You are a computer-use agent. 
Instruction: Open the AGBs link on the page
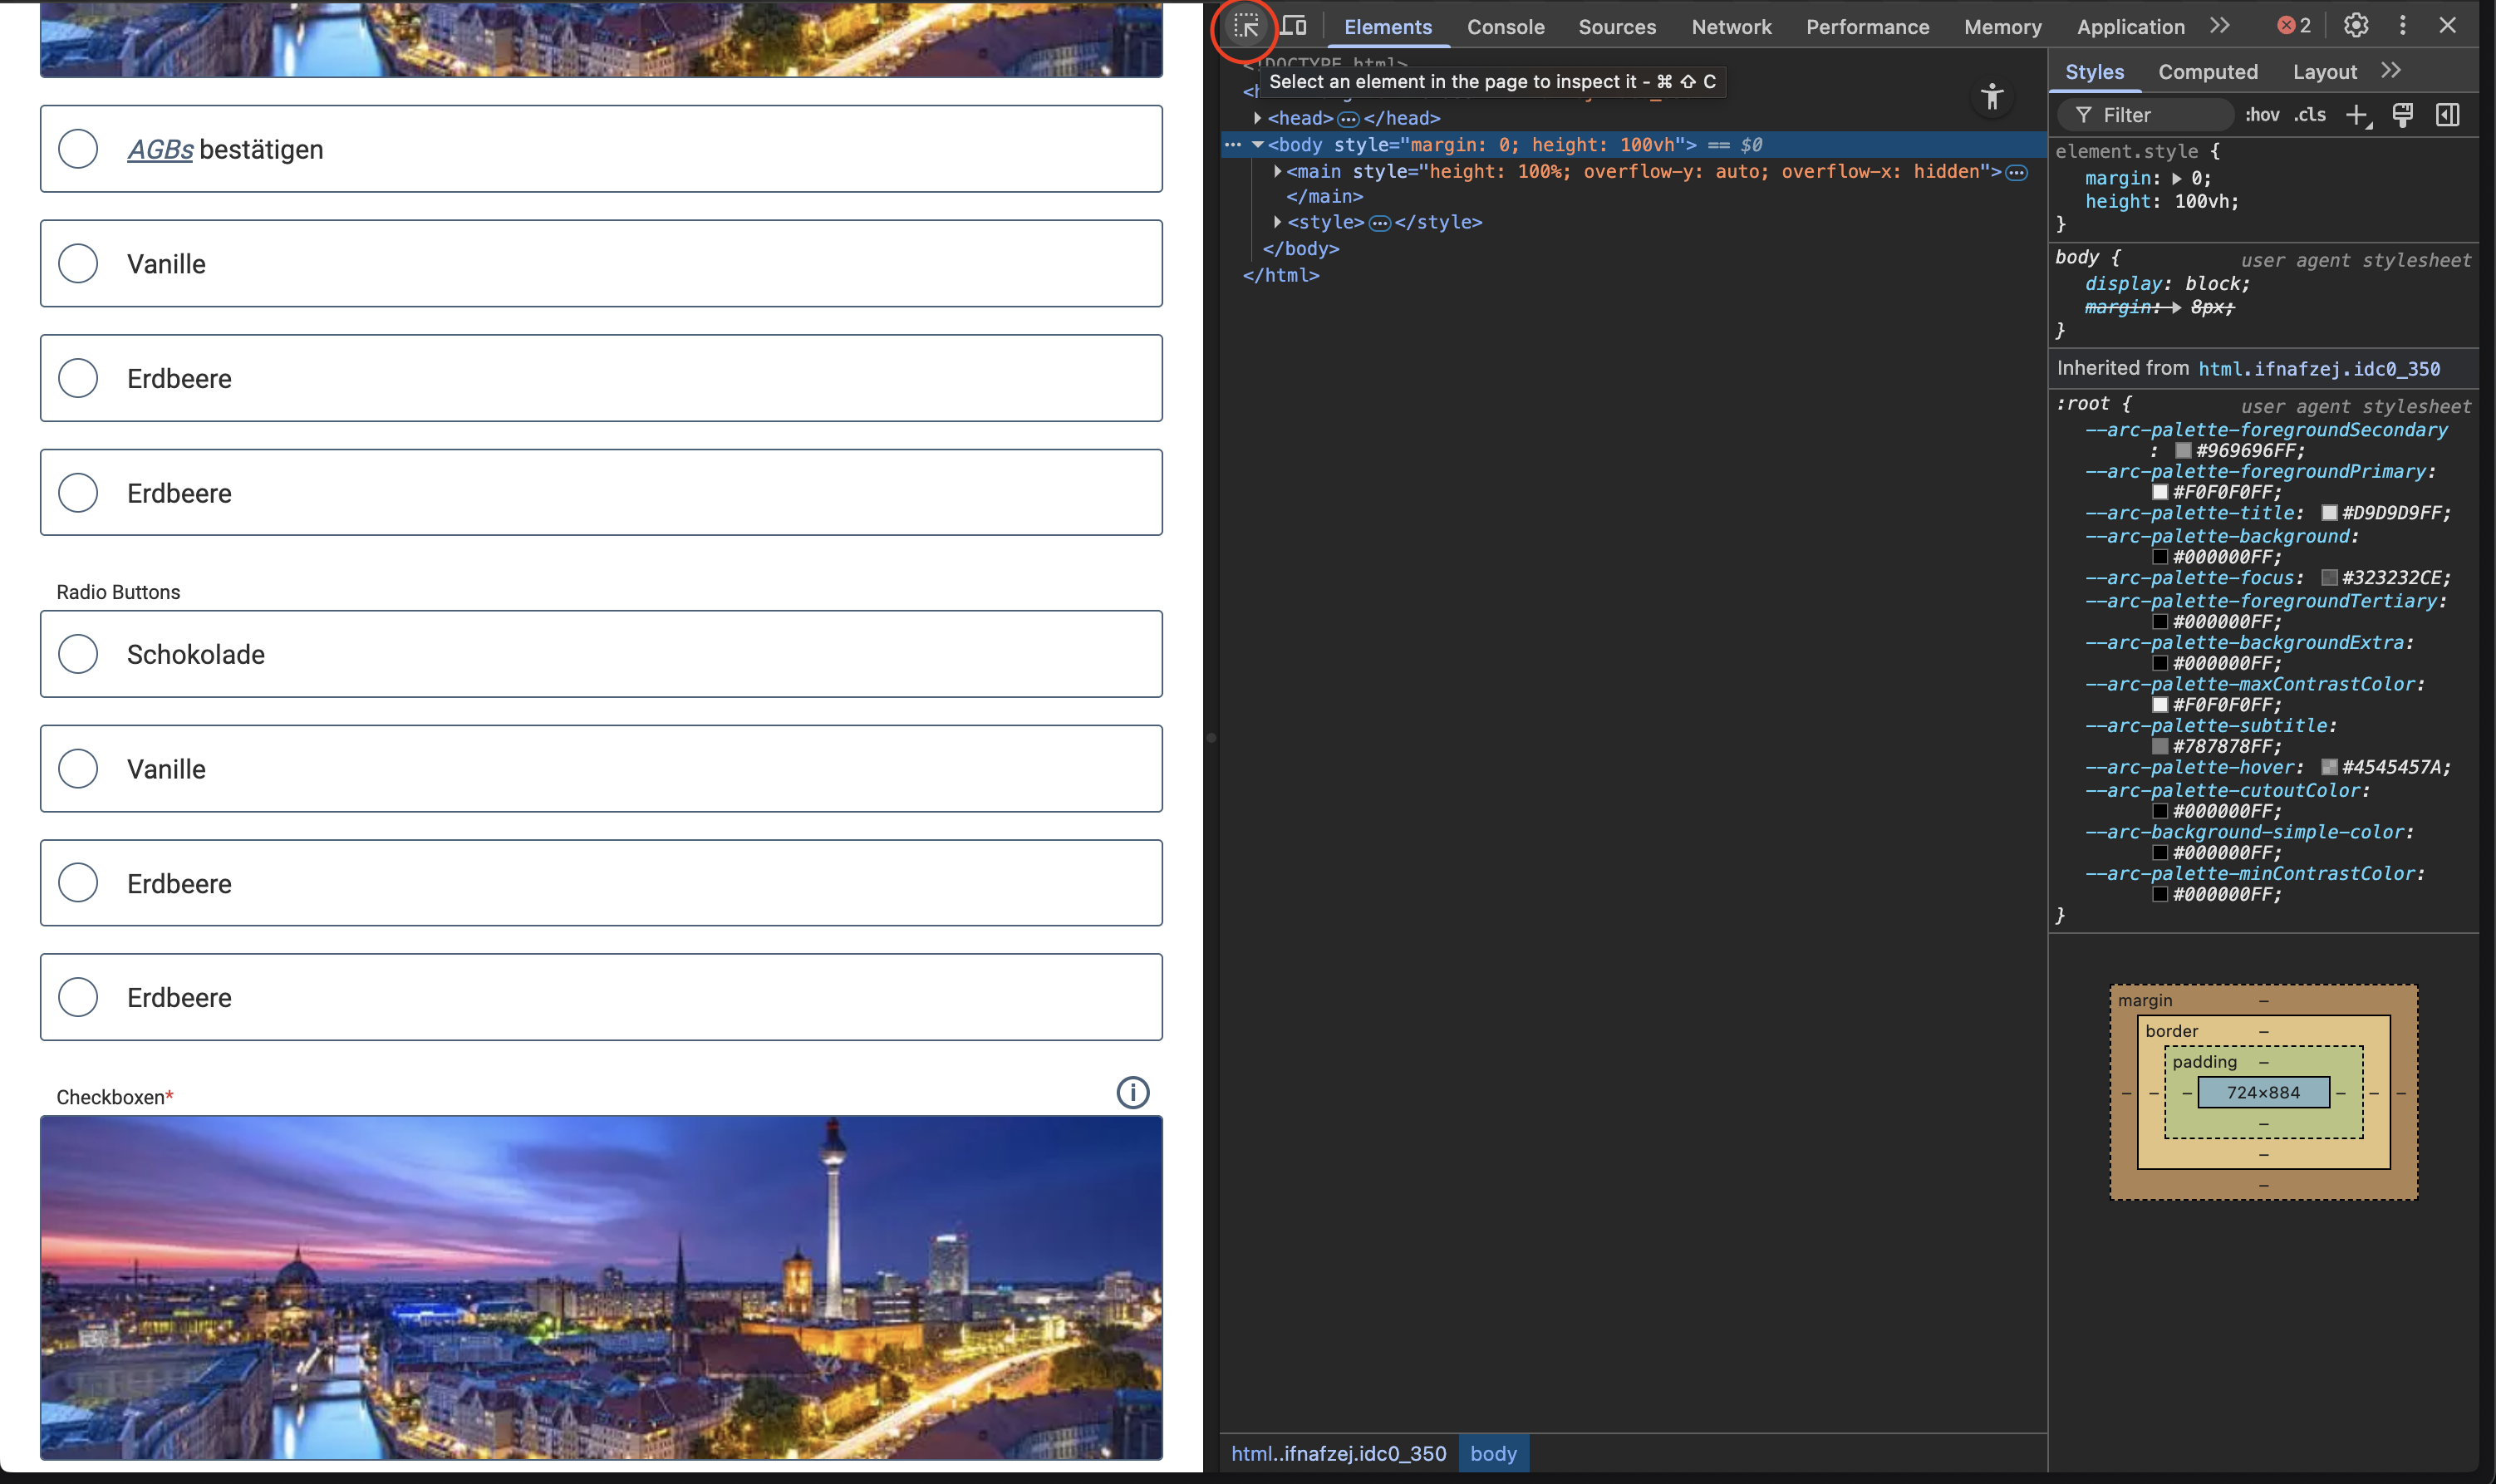click(x=160, y=149)
